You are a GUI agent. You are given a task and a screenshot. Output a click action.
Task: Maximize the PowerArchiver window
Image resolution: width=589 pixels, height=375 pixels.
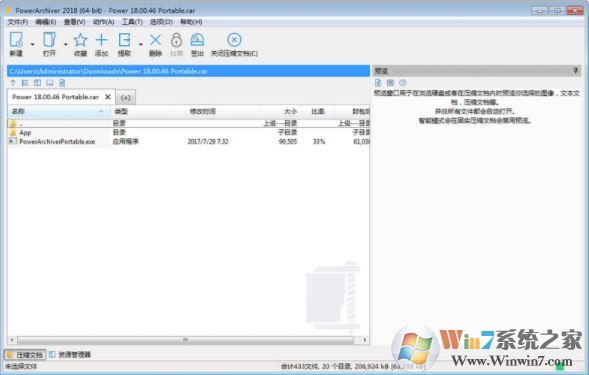pos(557,11)
